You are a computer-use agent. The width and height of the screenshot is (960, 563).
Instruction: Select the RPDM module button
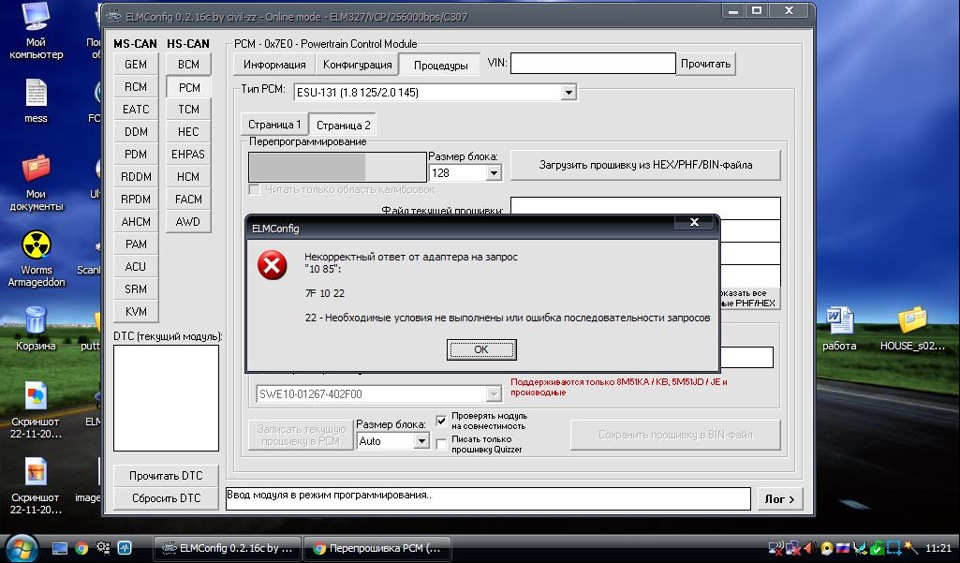[x=135, y=199]
